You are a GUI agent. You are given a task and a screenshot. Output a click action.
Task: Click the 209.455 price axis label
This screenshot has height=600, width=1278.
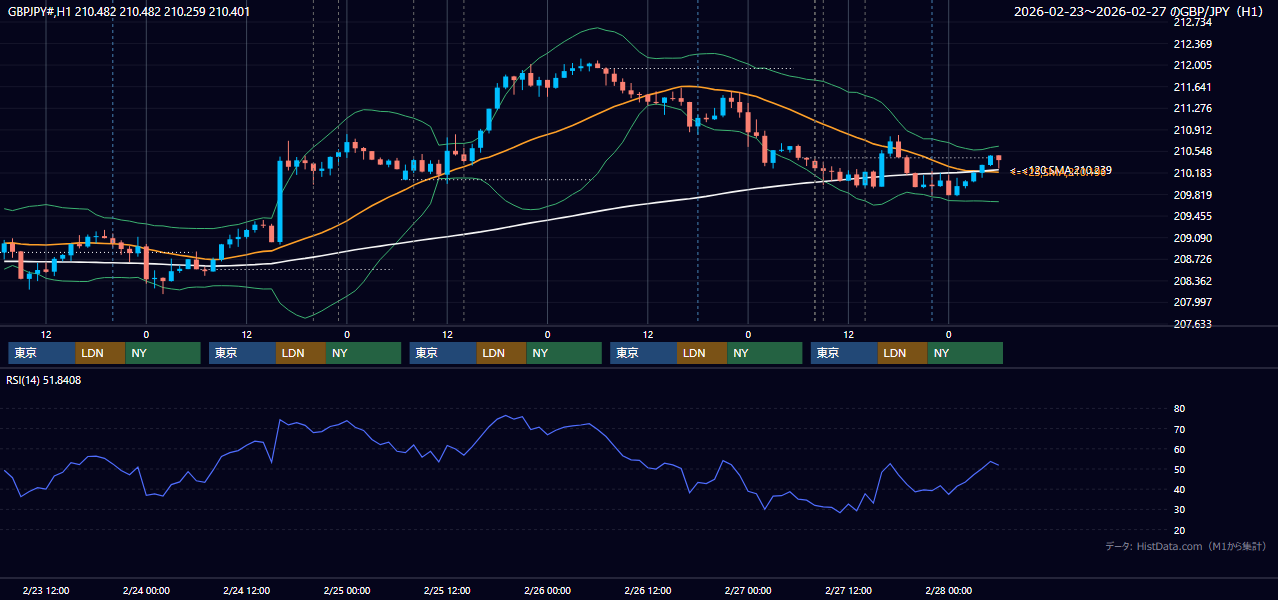click(x=1192, y=216)
